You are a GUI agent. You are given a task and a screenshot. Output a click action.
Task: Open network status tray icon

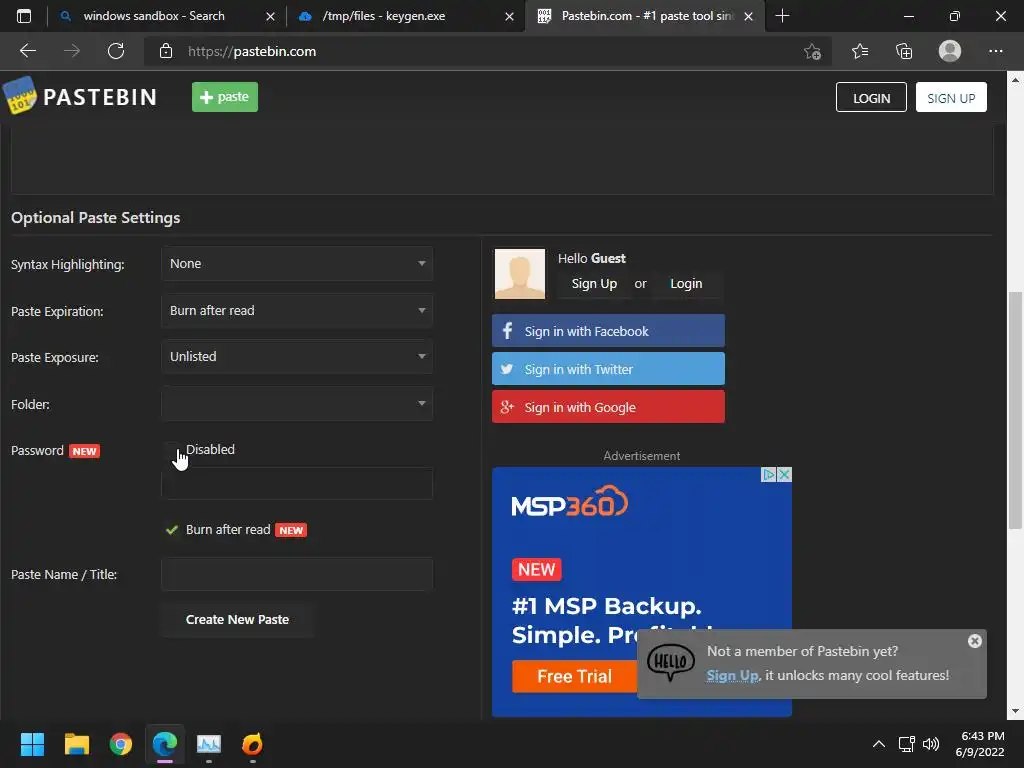[906, 744]
